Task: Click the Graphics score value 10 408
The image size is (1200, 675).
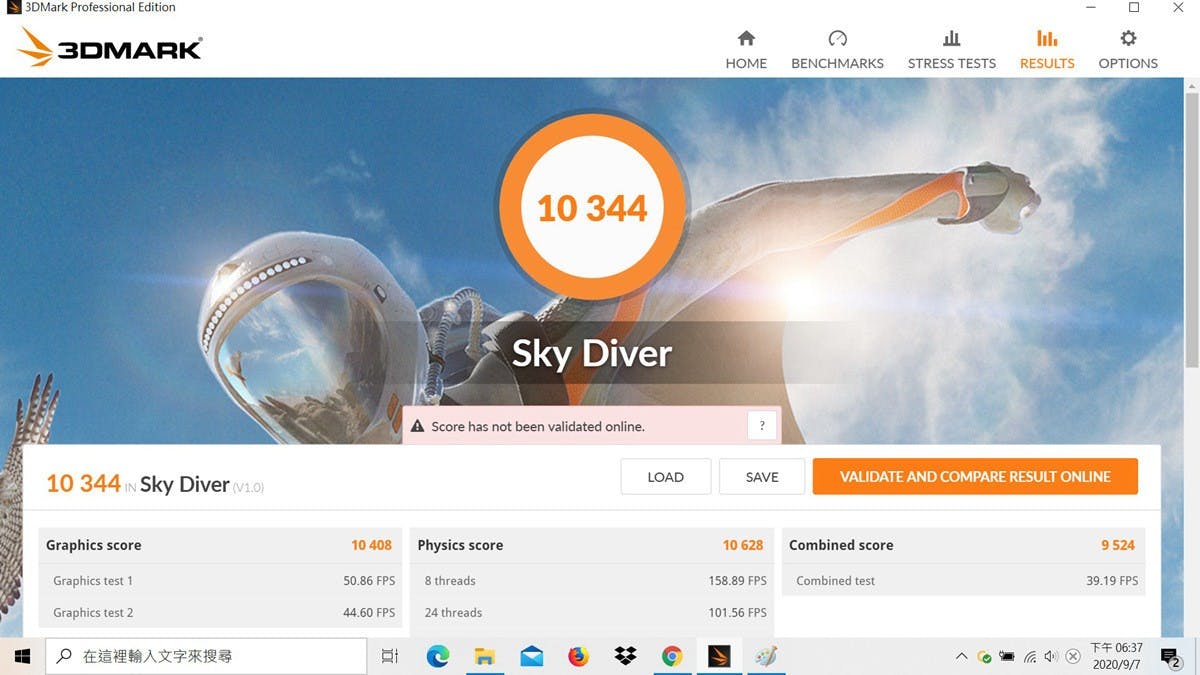Action: coord(371,545)
